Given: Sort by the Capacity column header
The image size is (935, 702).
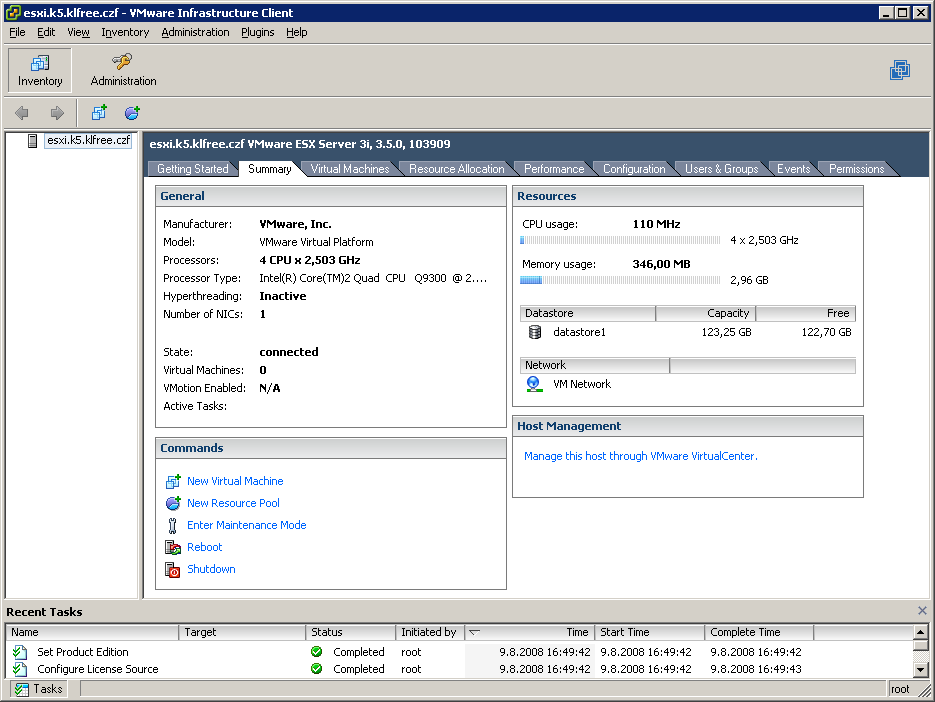Looking at the screenshot, I should click(705, 313).
